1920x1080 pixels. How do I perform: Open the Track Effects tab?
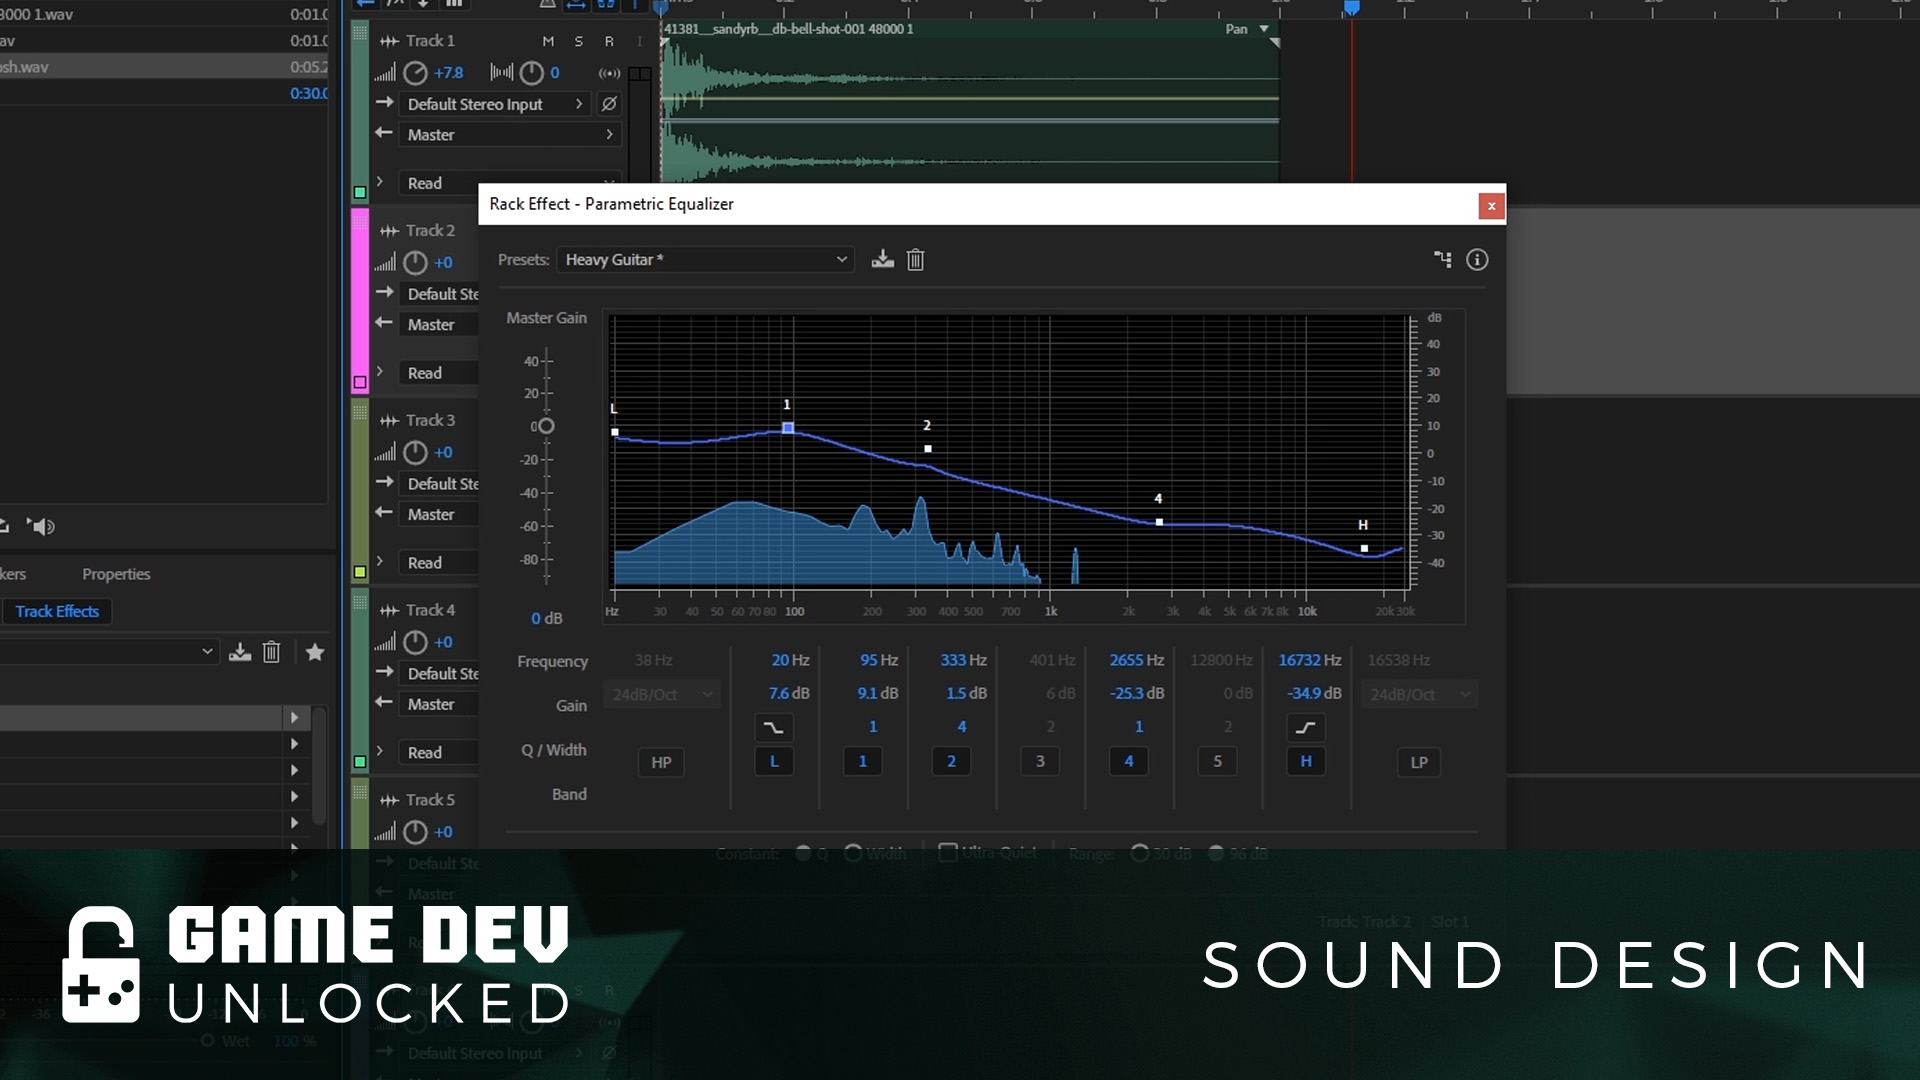[x=57, y=611]
